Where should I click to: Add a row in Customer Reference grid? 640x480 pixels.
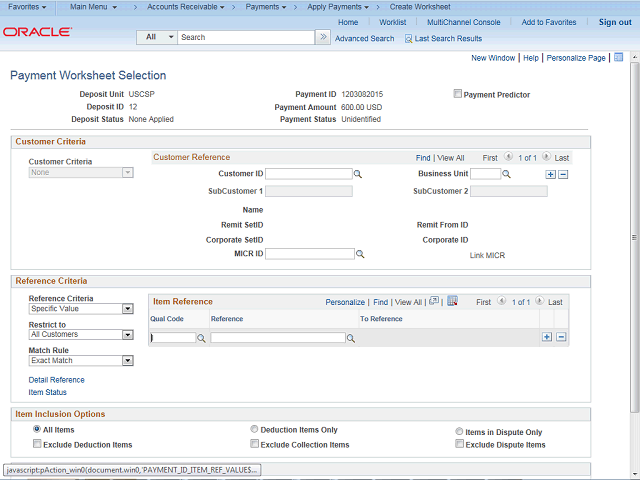550,174
